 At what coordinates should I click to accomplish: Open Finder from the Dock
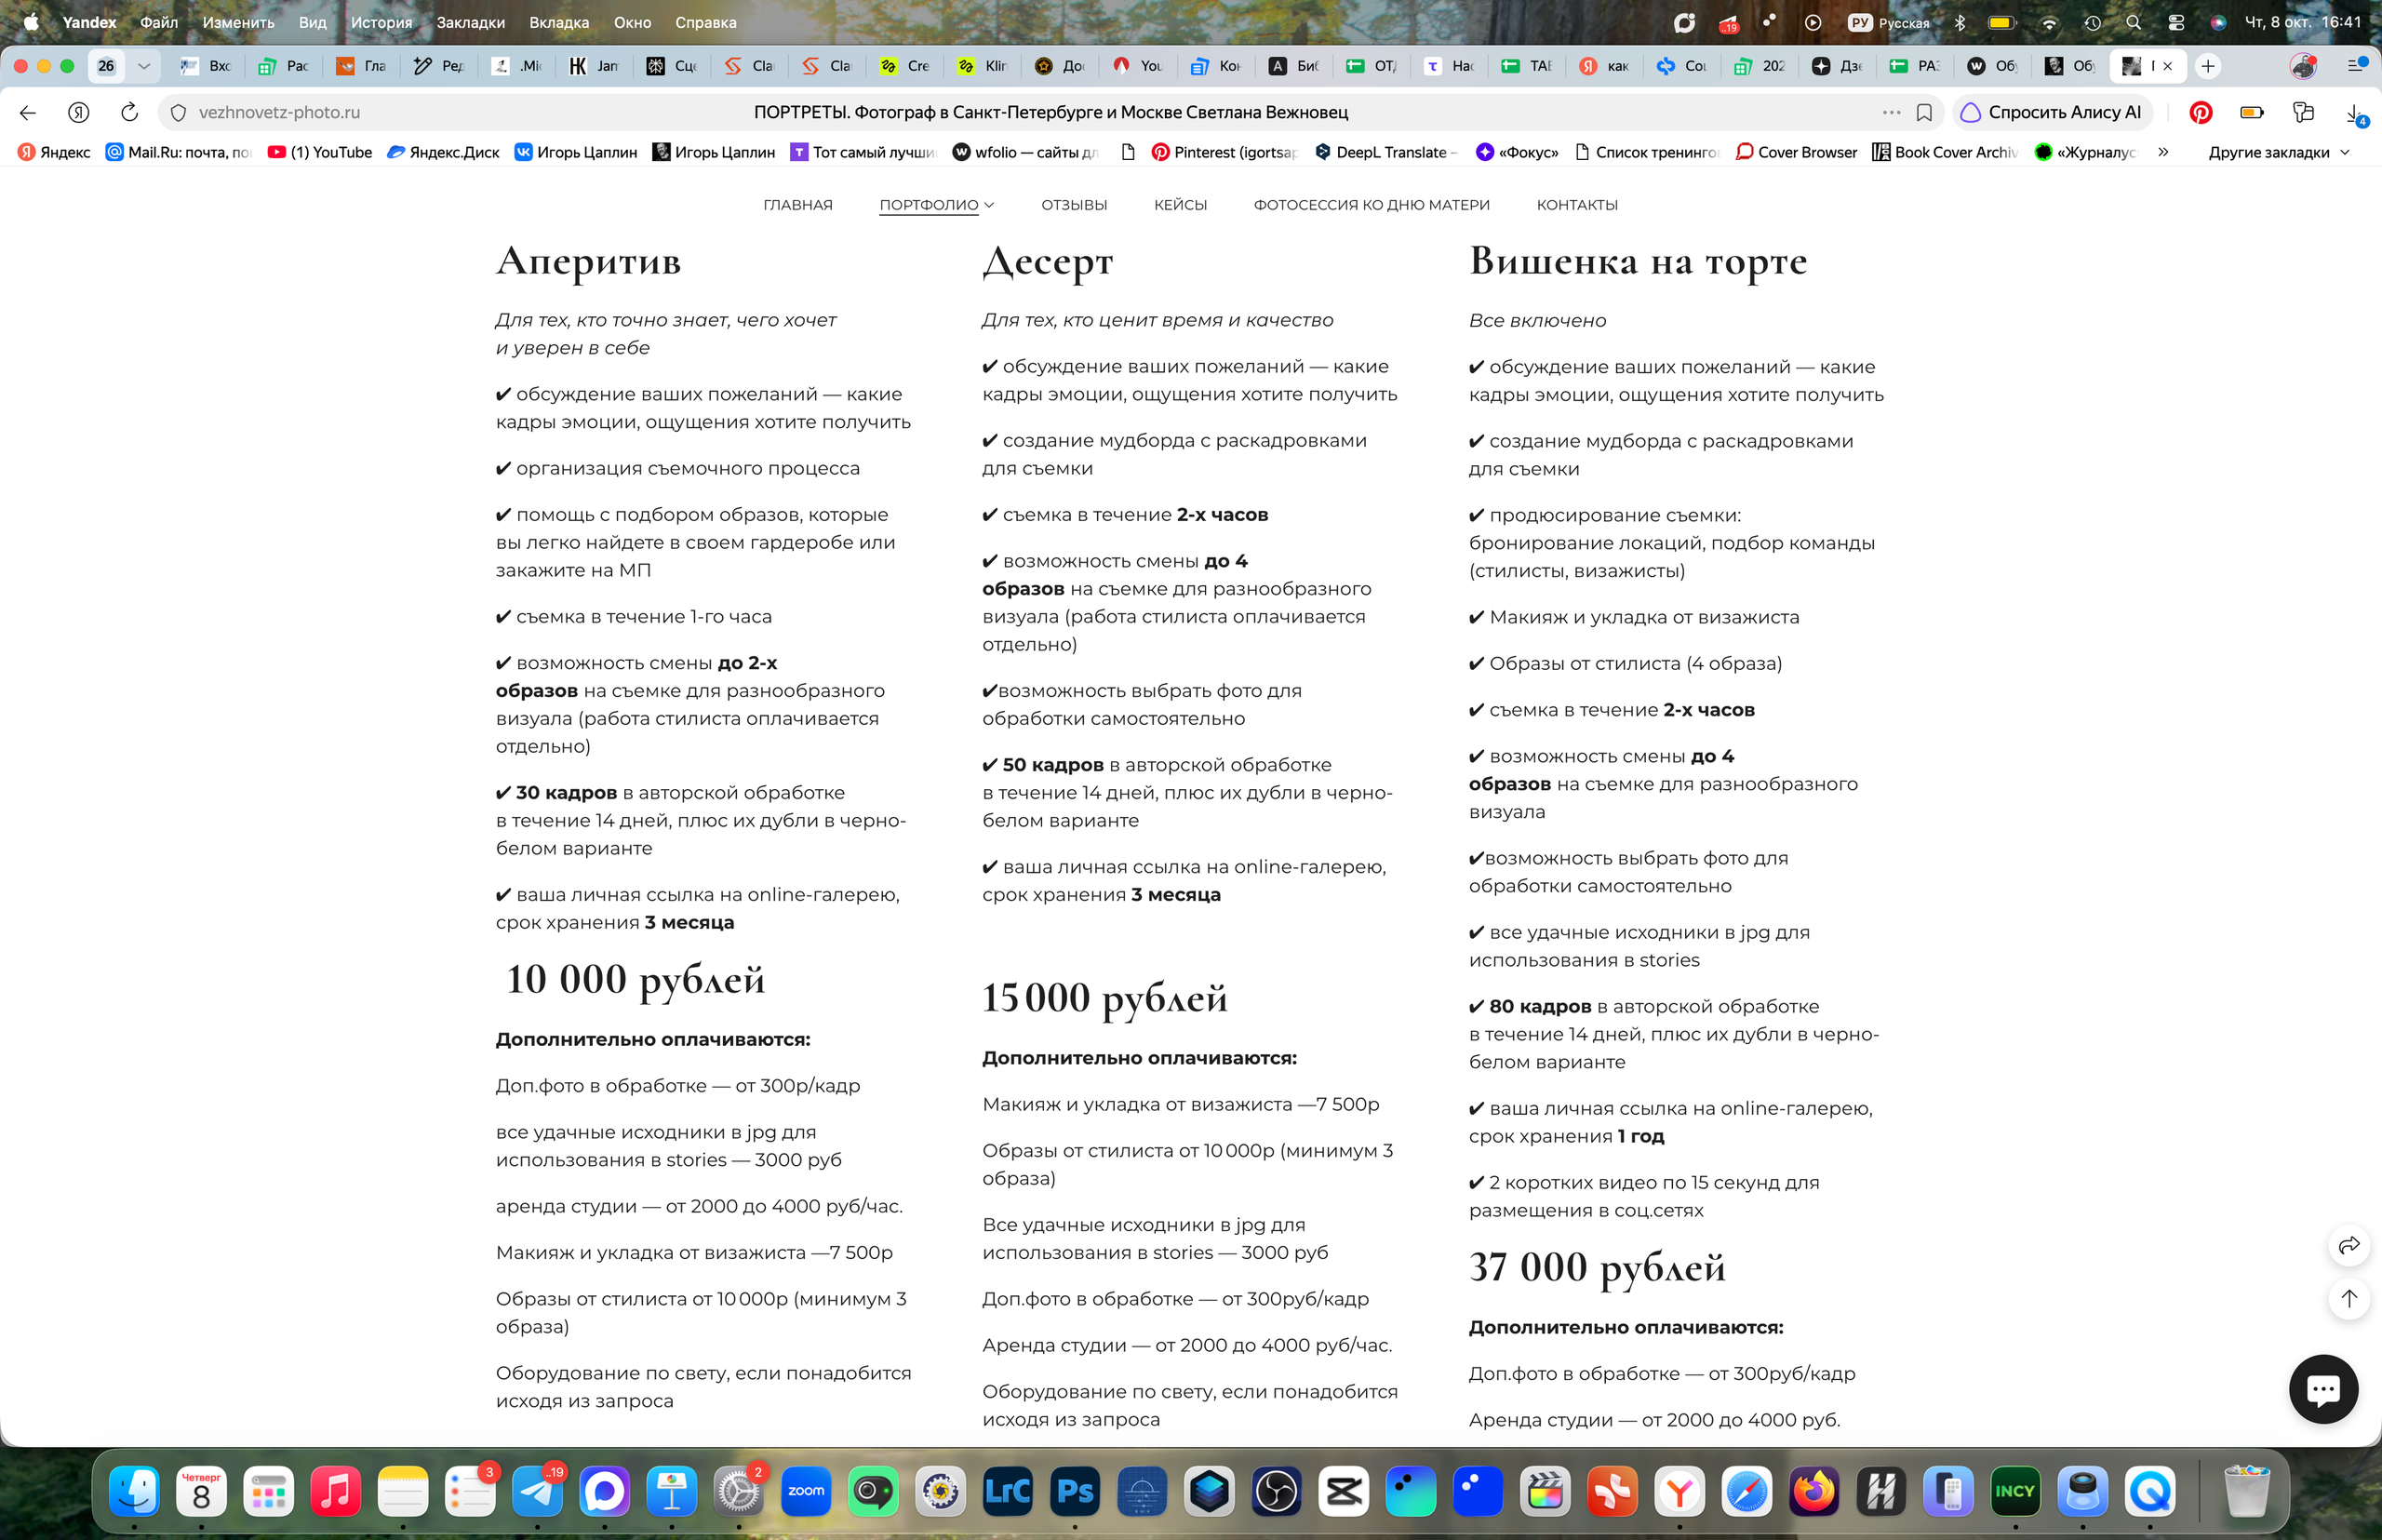[134, 1491]
